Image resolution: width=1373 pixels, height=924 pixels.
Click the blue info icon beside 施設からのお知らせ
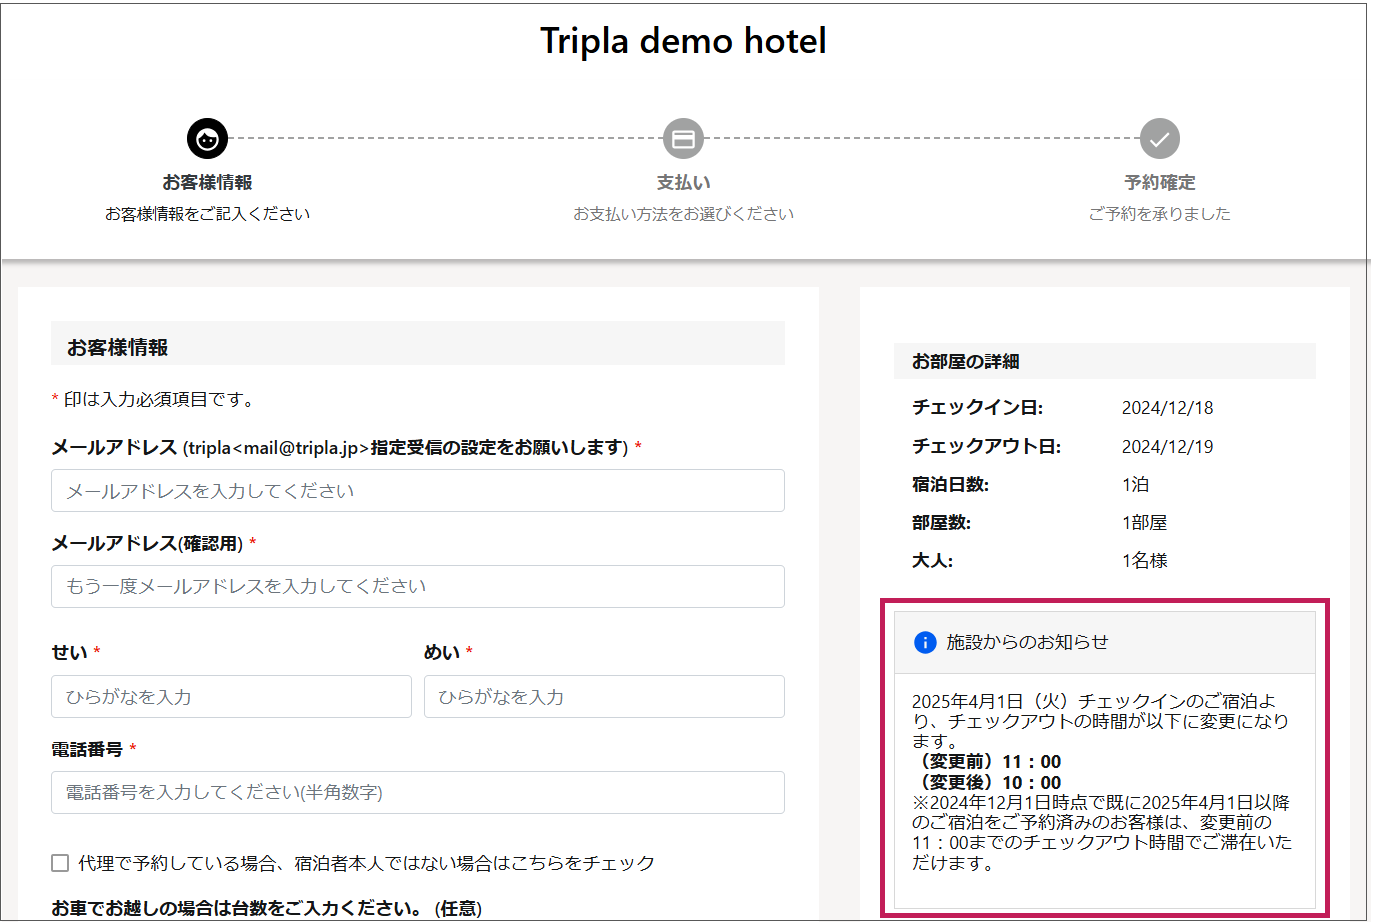tap(925, 642)
